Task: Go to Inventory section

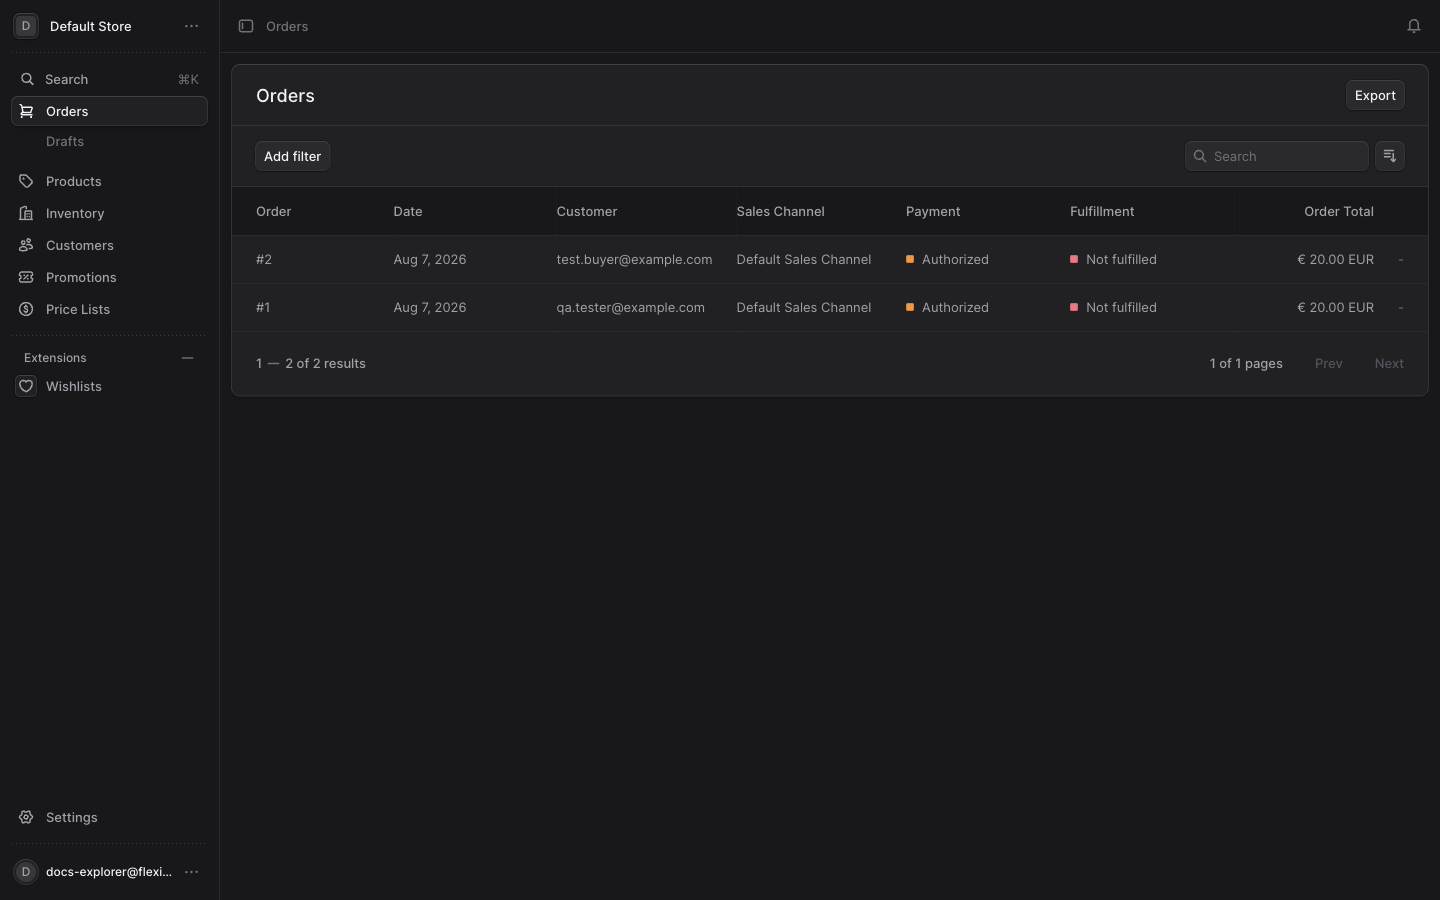Action: tap(109, 213)
